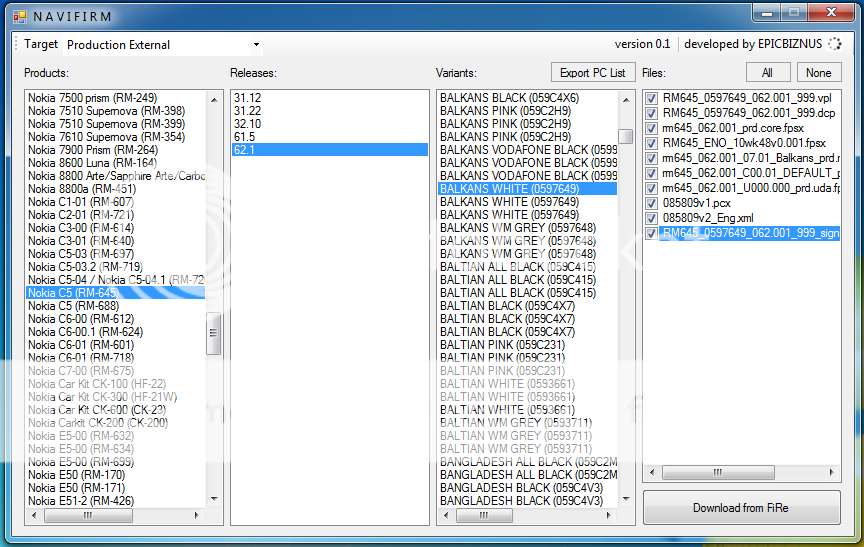
Task: Select release 62.1
Action: pos(330,150)
